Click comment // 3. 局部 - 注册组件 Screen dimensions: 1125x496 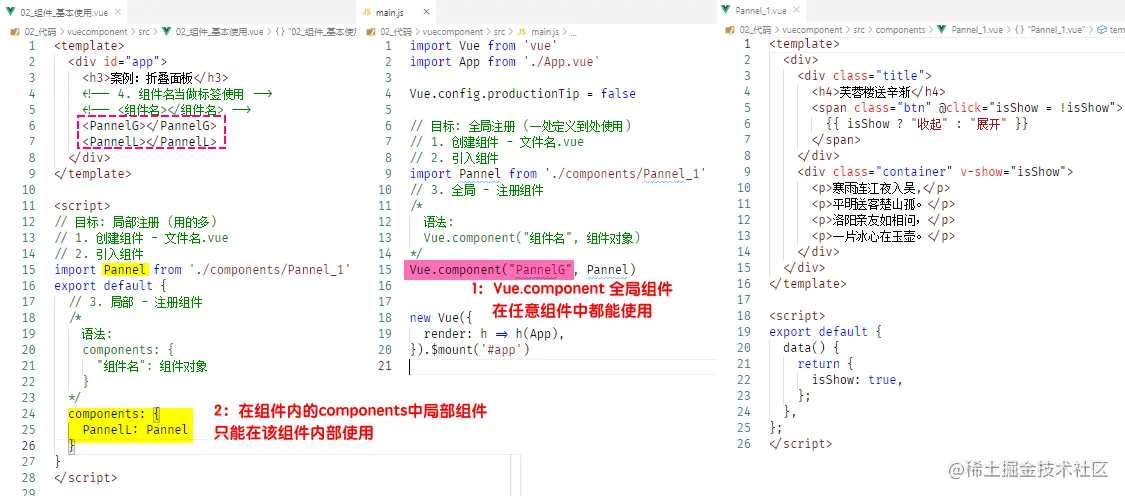pyautogui.click(x=135, y=301)
